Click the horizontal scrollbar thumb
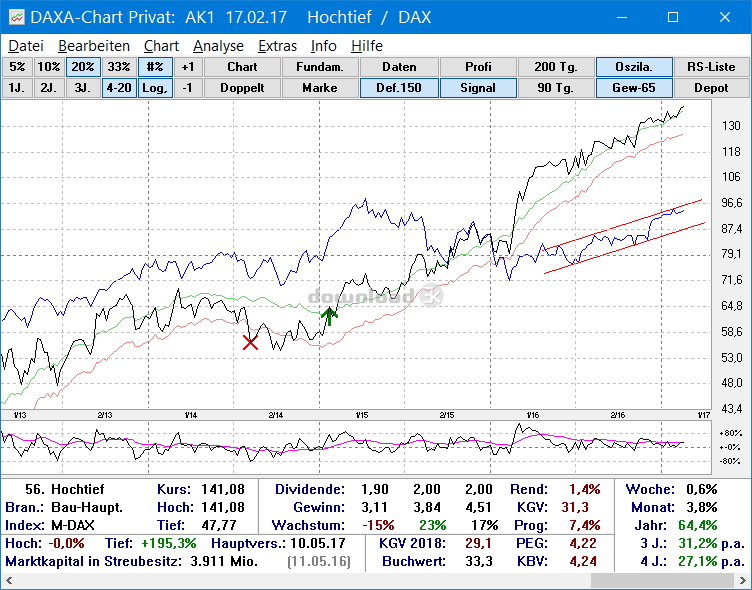 [x=663, y=581]
